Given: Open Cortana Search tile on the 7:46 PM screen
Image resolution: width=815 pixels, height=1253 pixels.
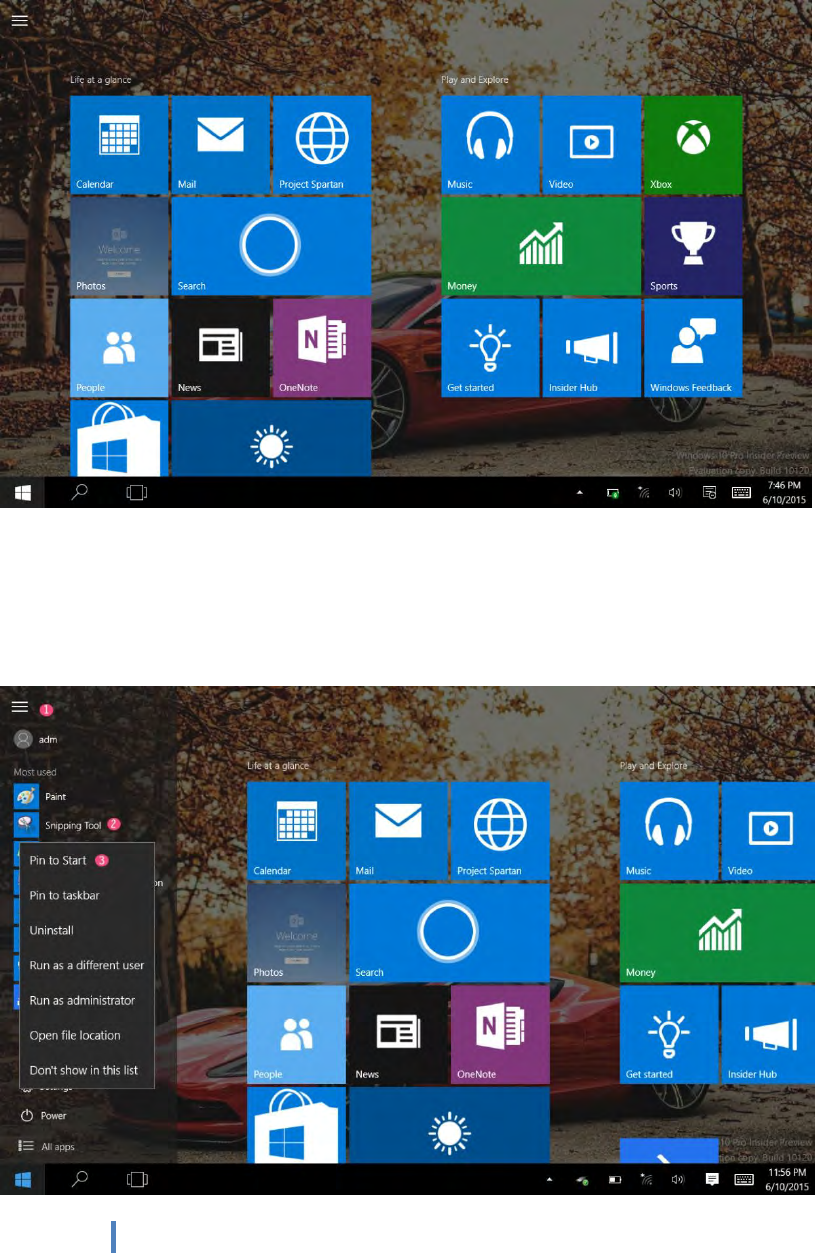Looking at the screenshot, I should (x=271, y=246).
